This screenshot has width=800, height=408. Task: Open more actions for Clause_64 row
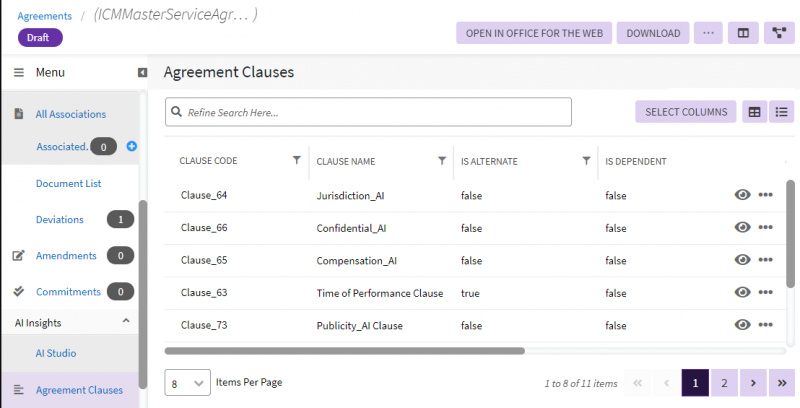(x=766, y=195)
